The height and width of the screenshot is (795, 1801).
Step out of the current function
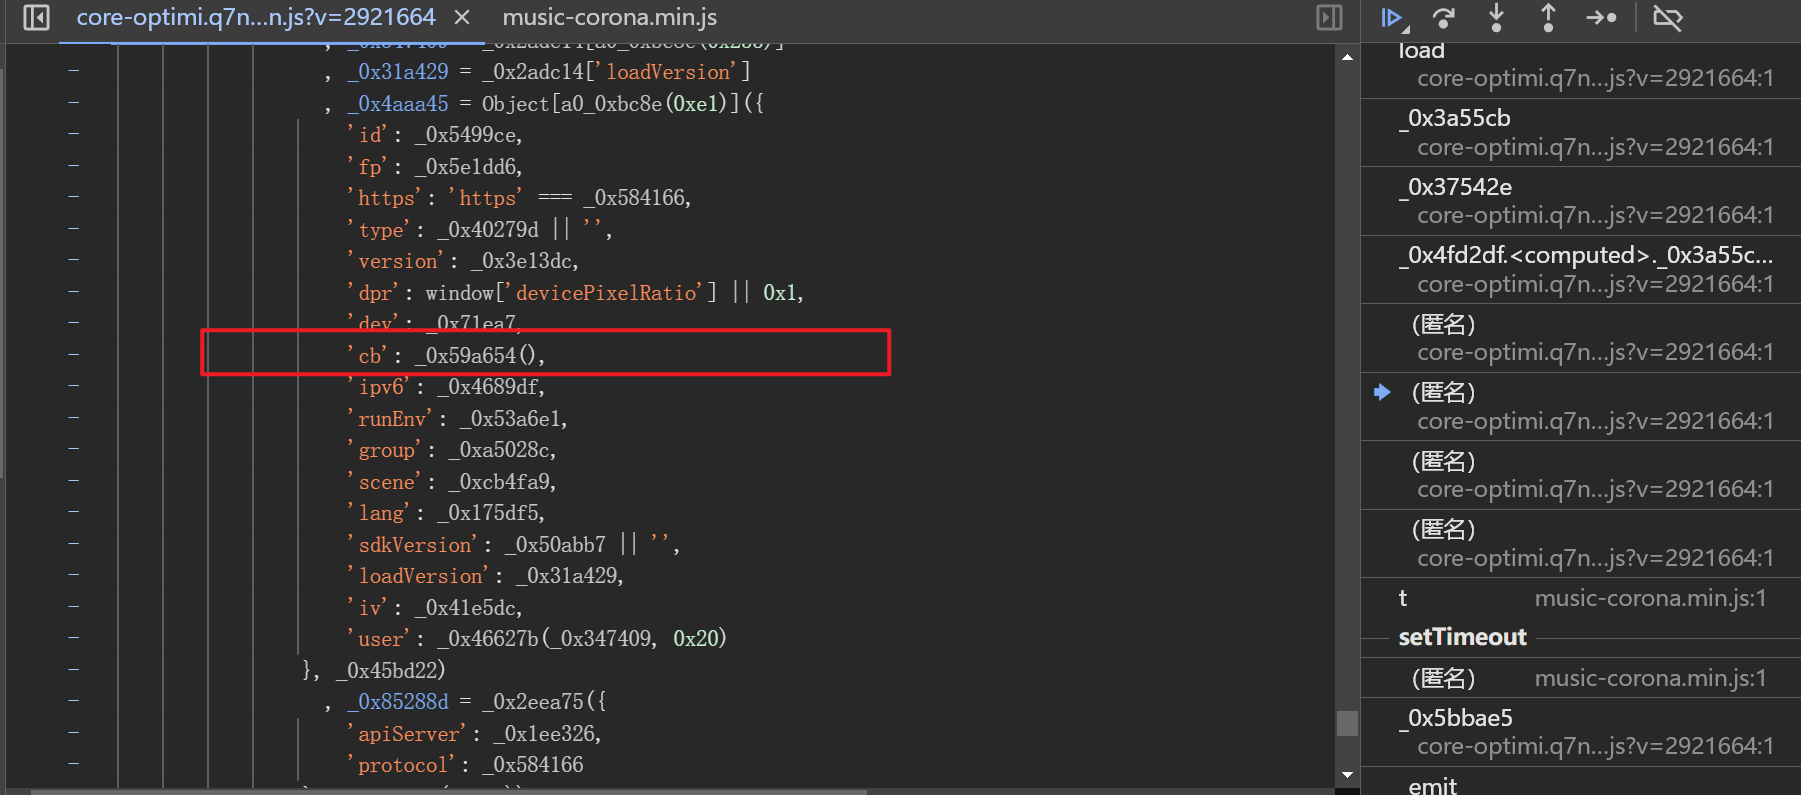pyautogui.click(x=1548, y=18)
